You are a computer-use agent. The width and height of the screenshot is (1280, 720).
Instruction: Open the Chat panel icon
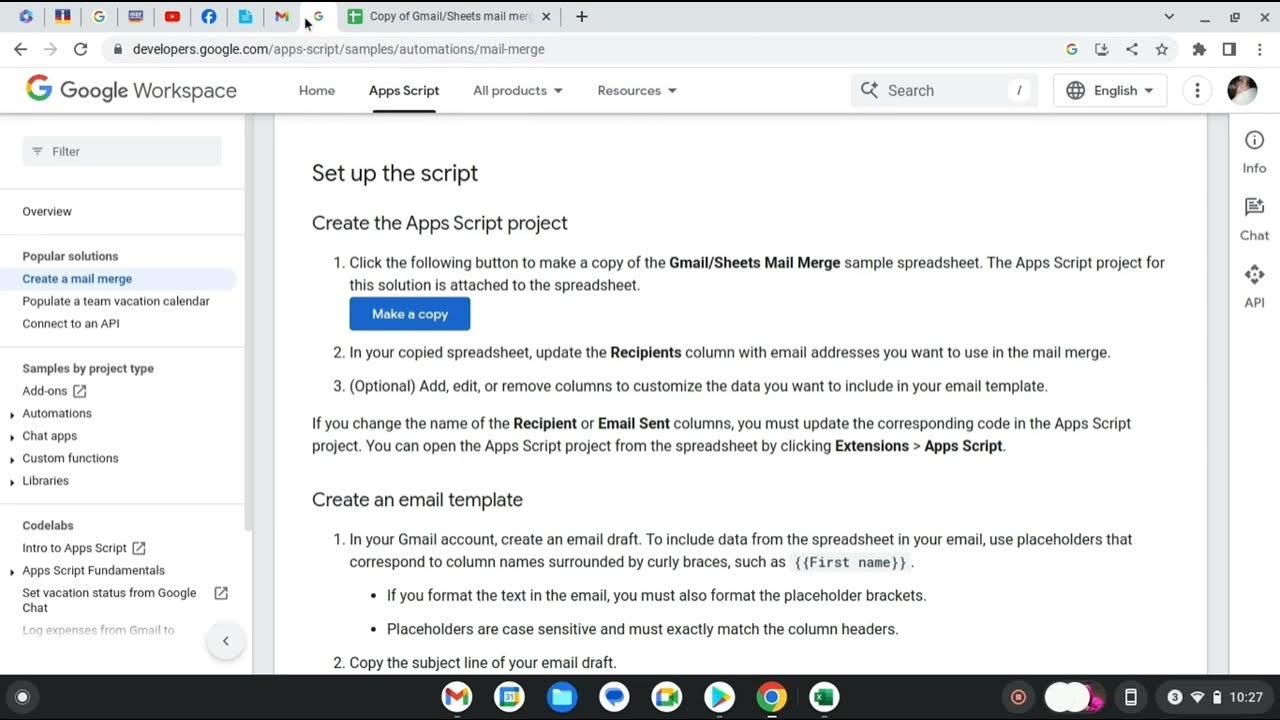coord(1254,219)
